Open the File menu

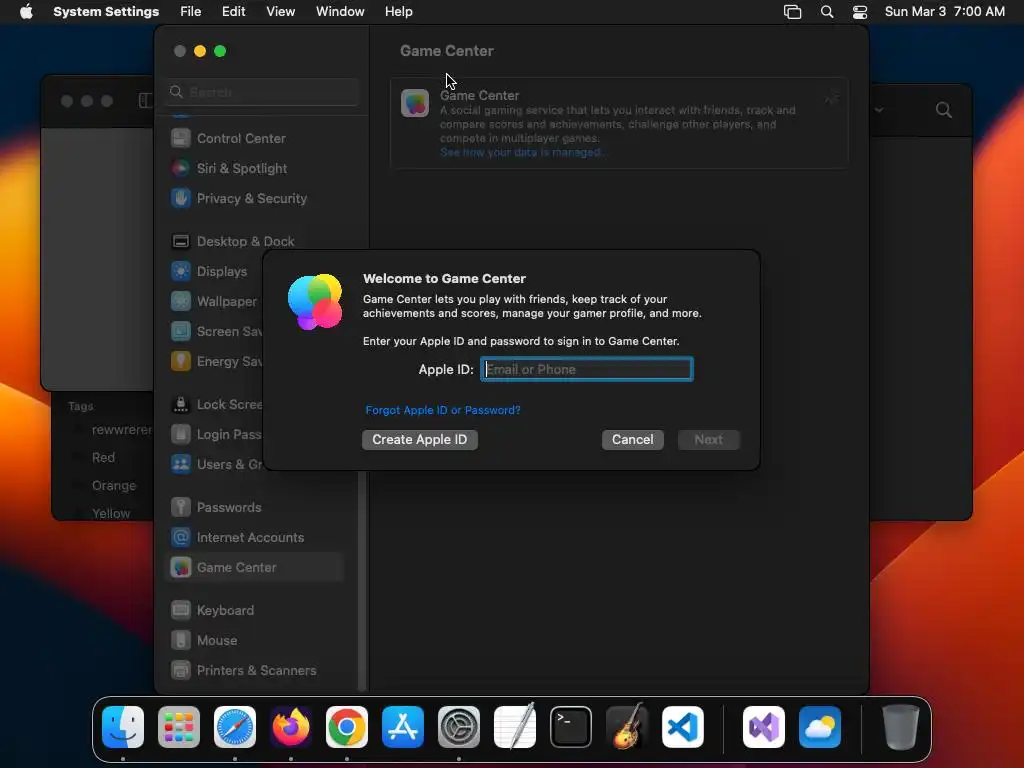pyautogui.click(x=191, y=12)
